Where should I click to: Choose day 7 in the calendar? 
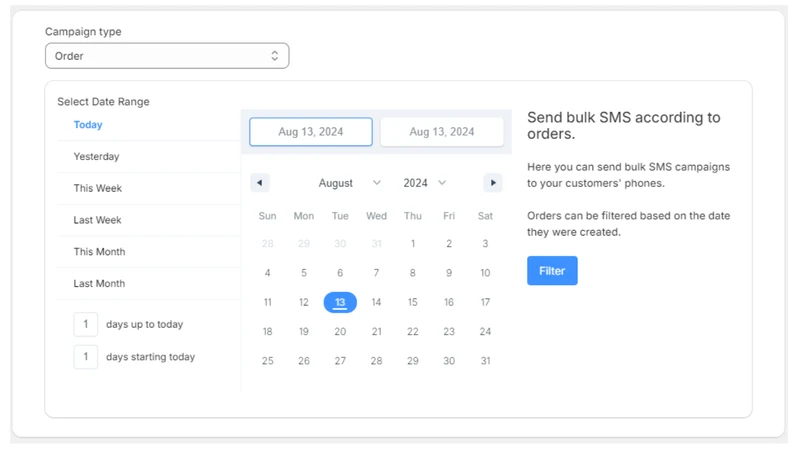click(x=376, y=273)
